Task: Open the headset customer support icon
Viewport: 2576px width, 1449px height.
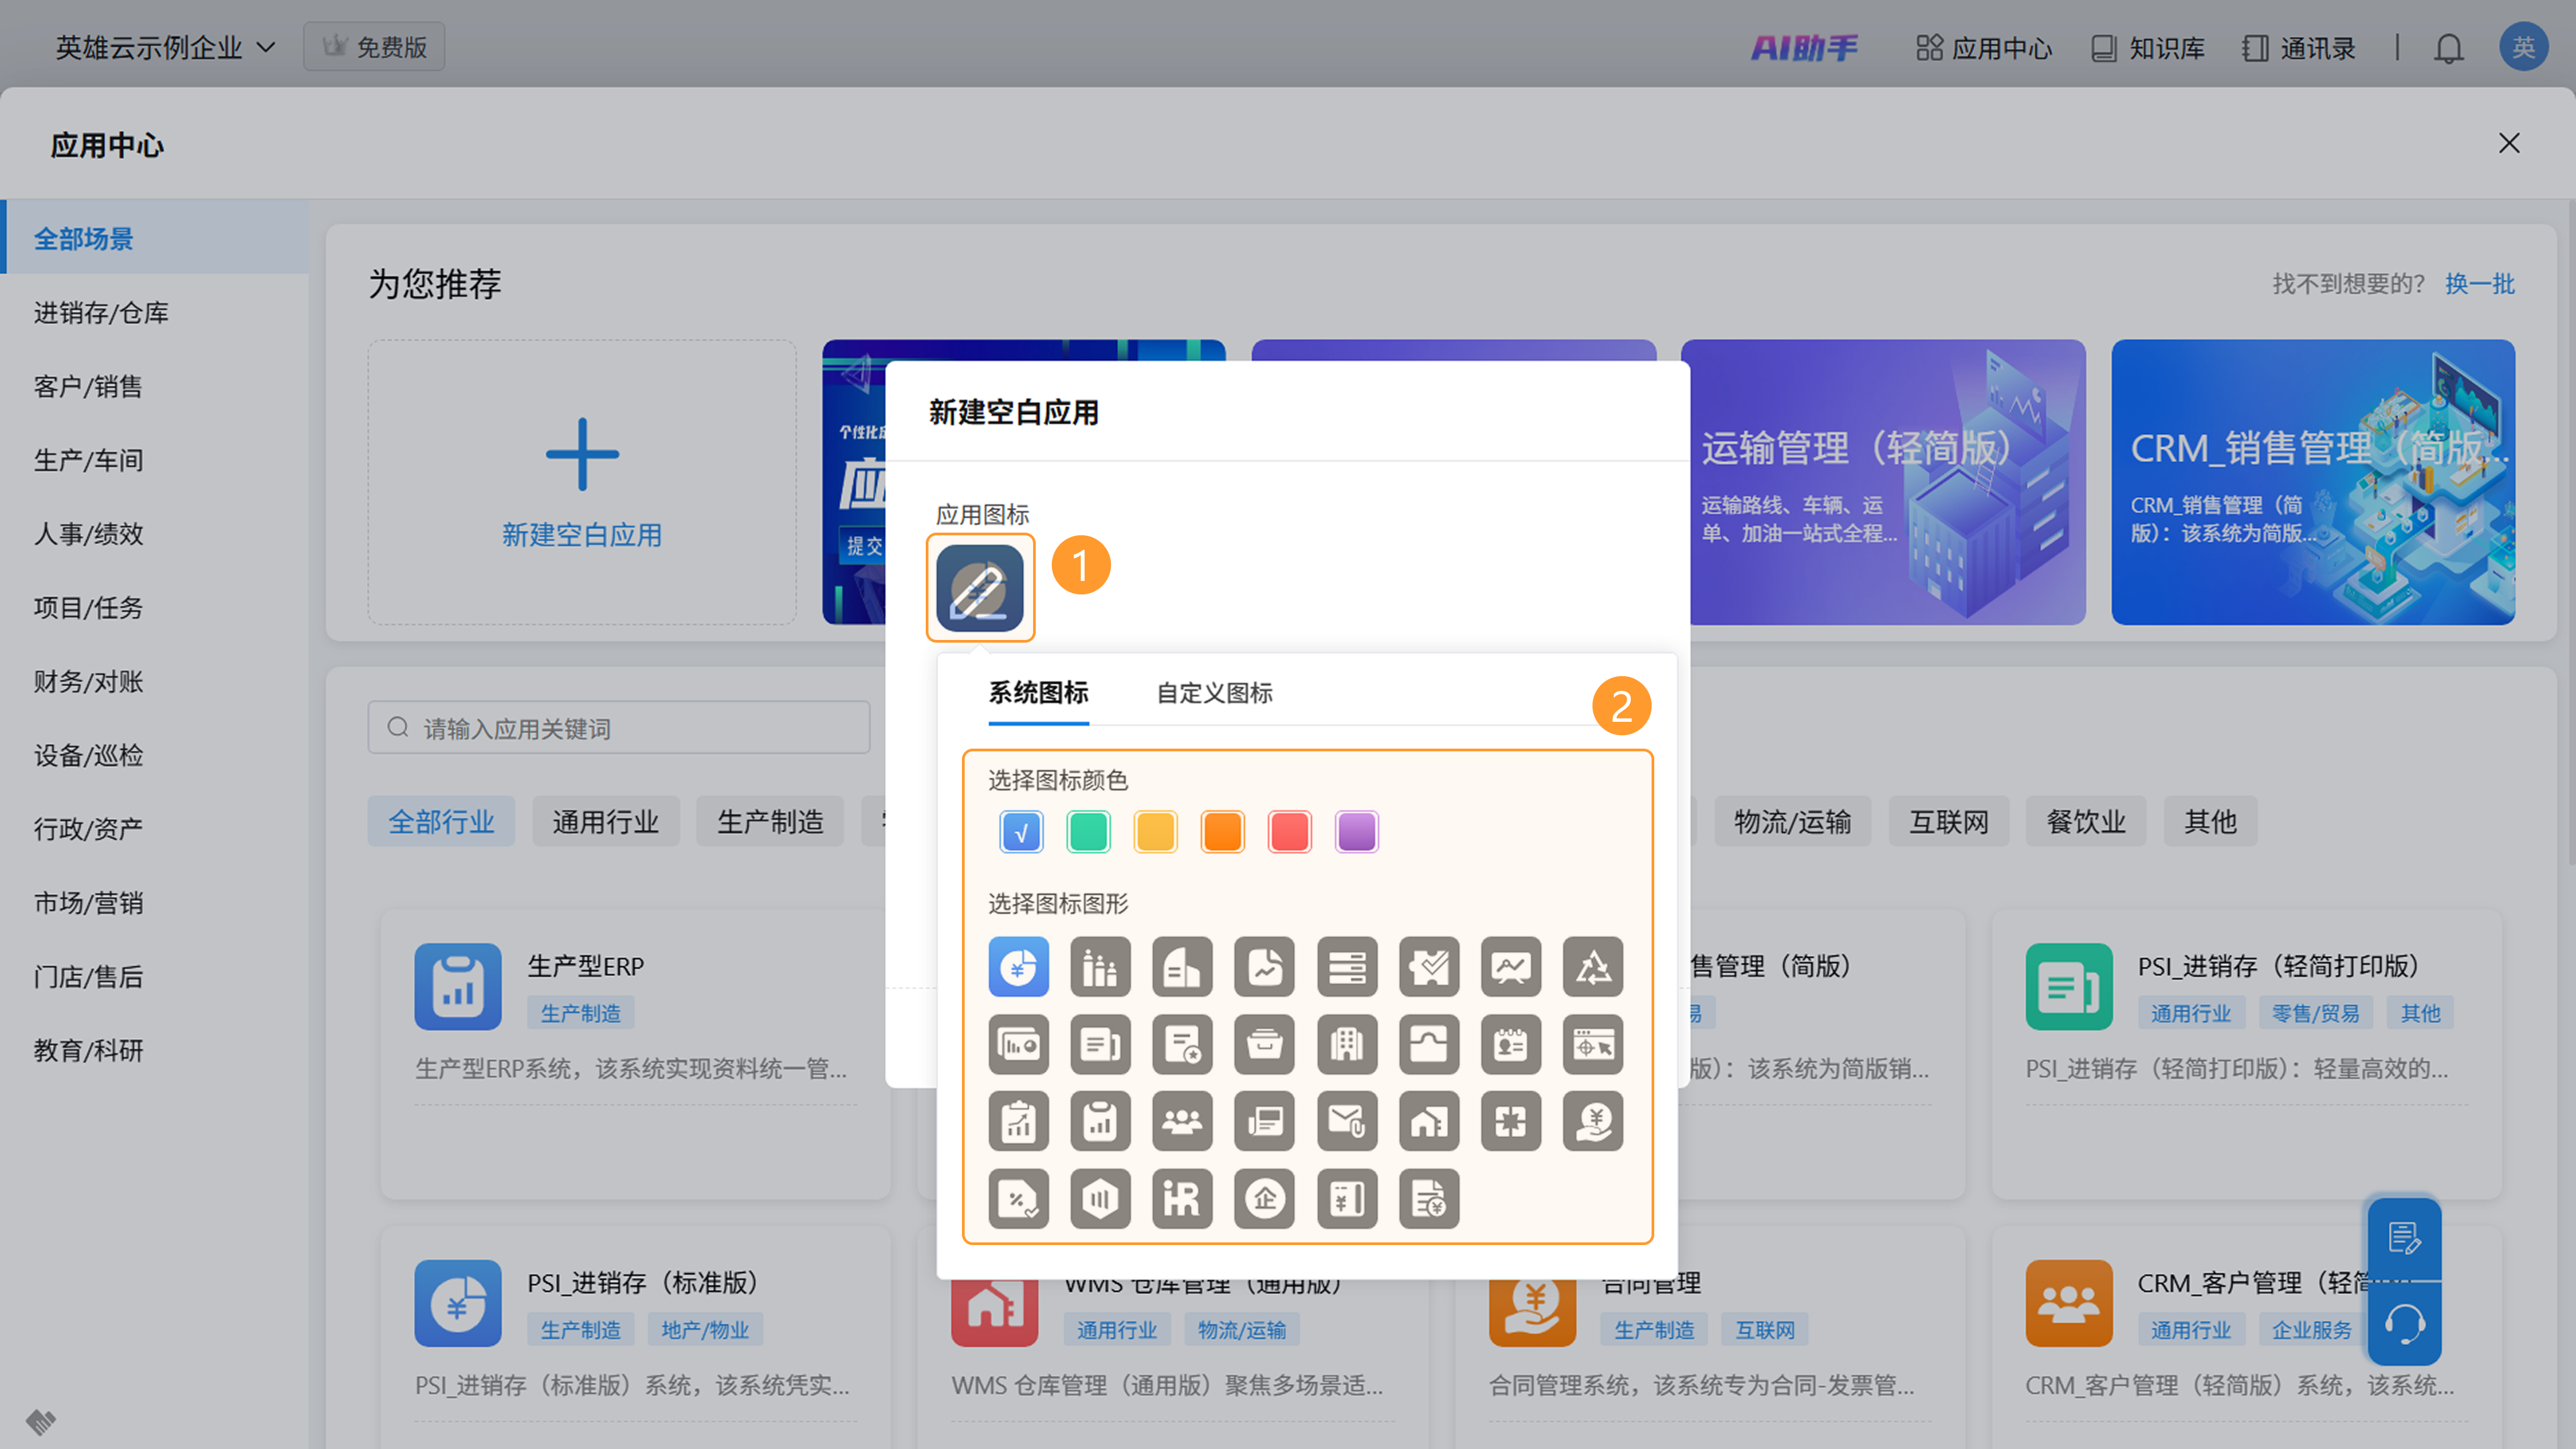Action: 2404,1325
